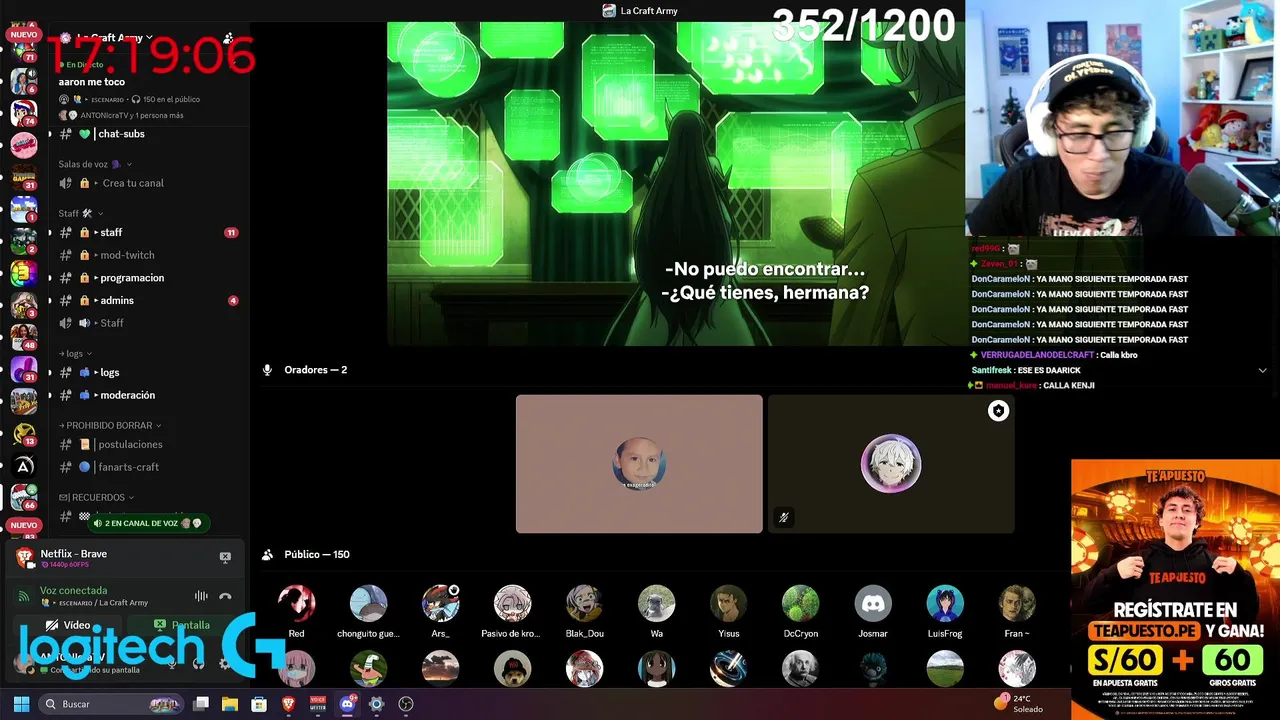Open Task View on taskbar
Viewport: 1280px width, 720px height.
tap(201, 704)
